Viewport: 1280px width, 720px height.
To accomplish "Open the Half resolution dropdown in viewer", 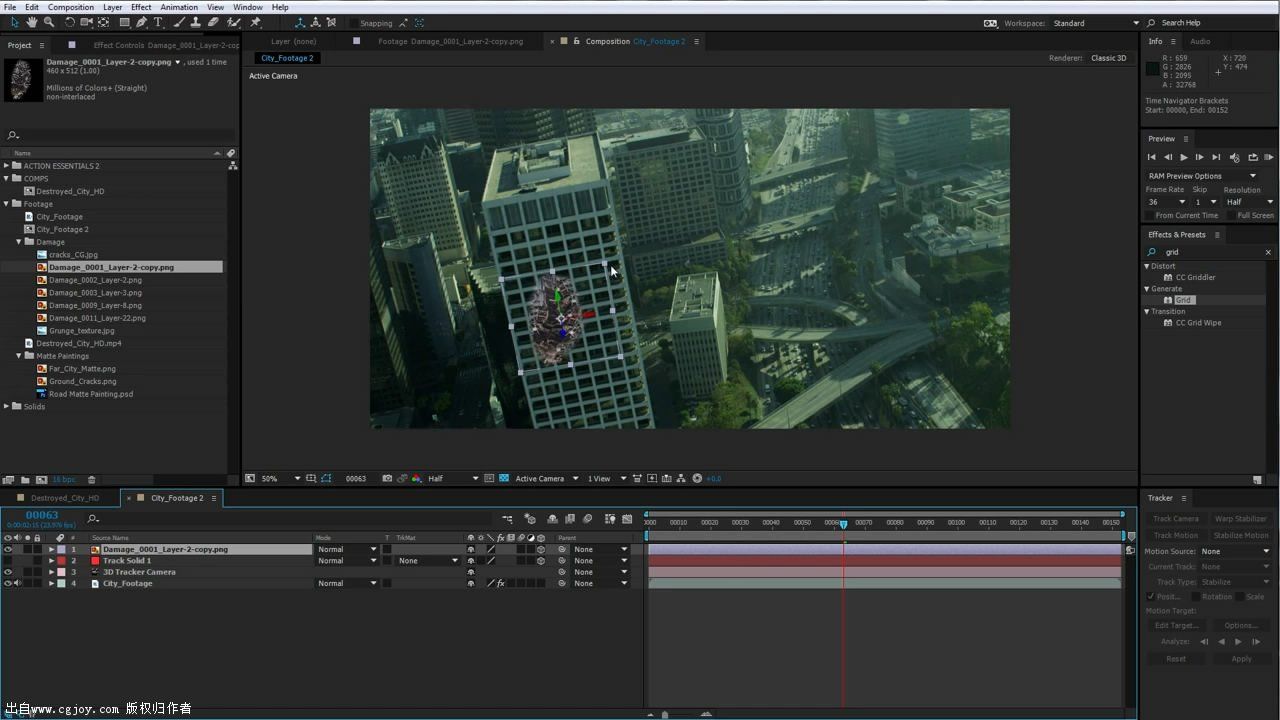I will tap(453, 479).
